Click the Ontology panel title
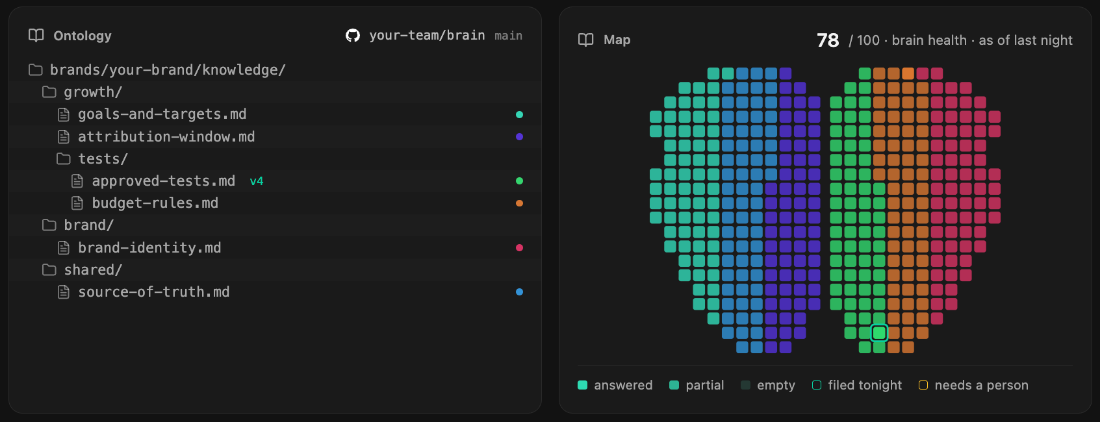The image size is (1100, 422). click(x=82, y=36)
